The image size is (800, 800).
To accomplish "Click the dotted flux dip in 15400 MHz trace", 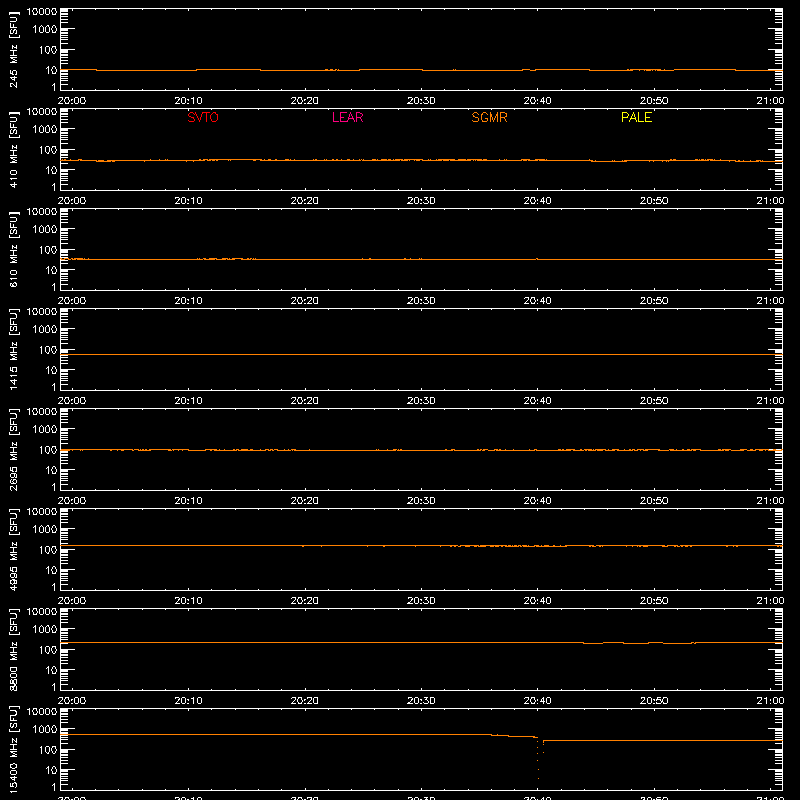I will click(538, 758).
